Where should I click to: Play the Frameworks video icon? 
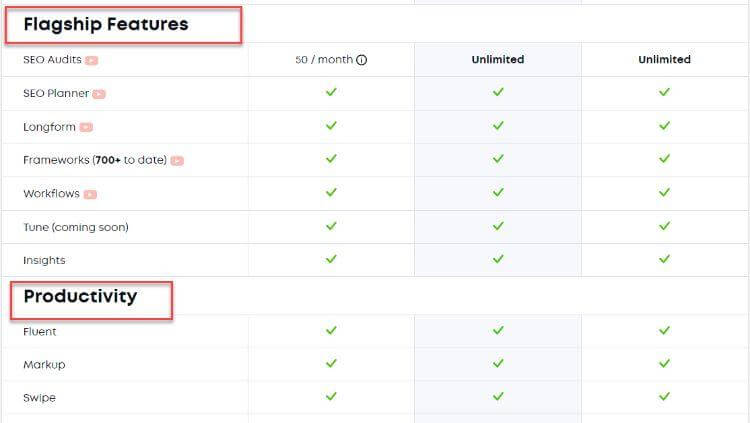pyautogui.click(x=177, y=161)
